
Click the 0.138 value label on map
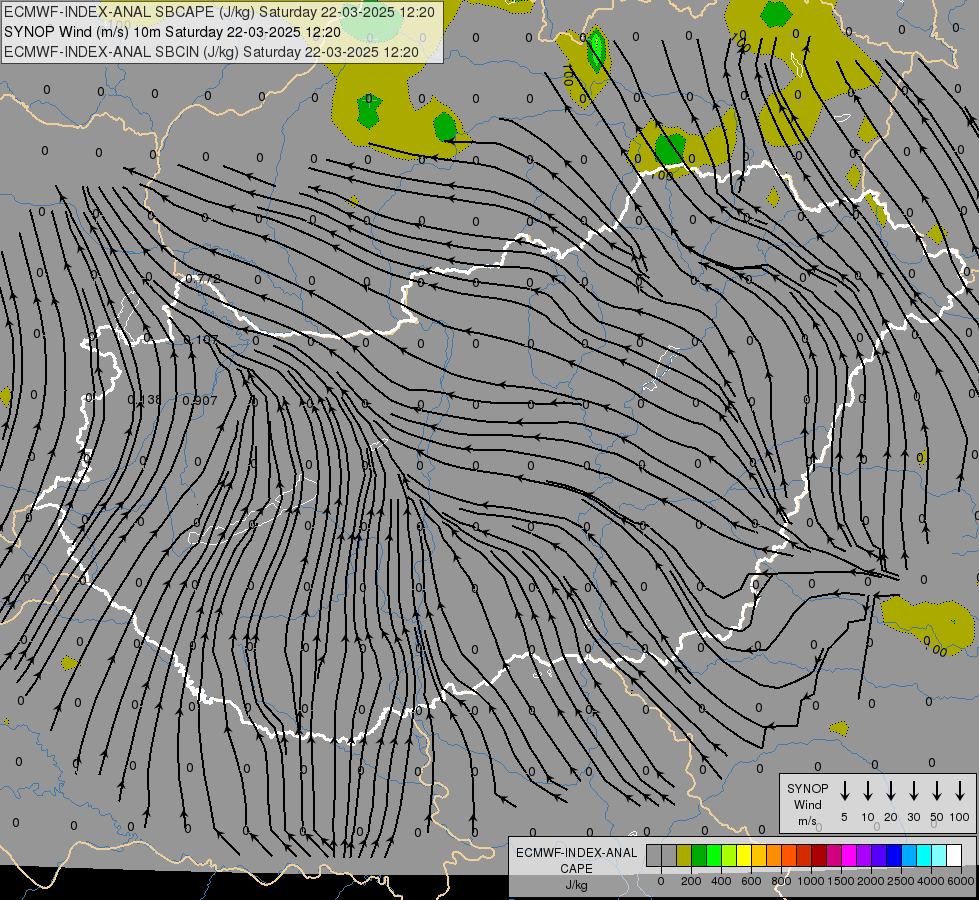tap(144, 400)
